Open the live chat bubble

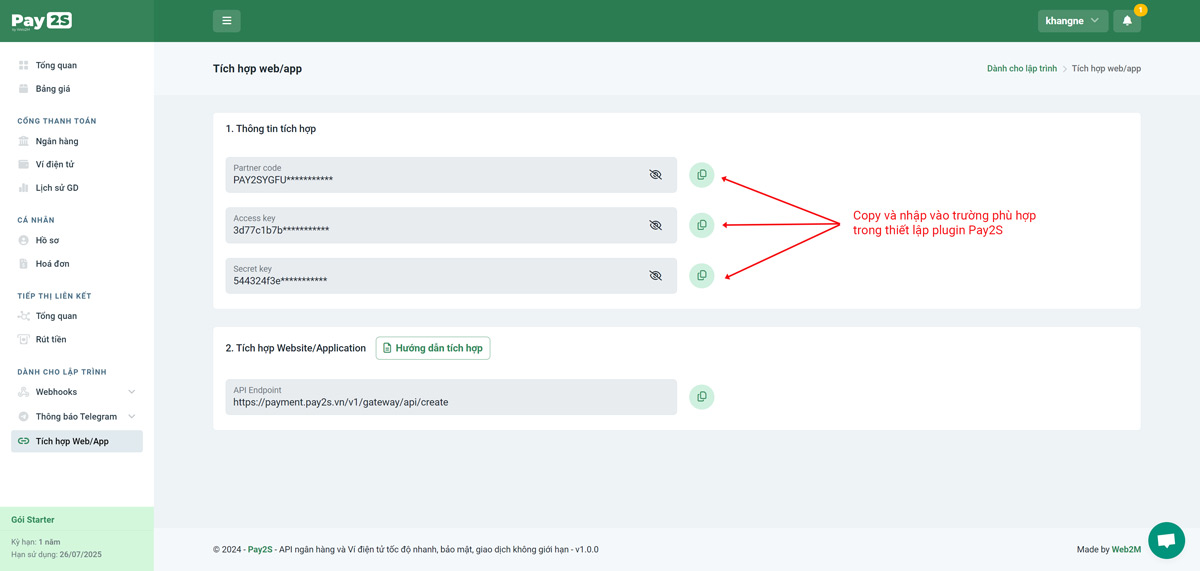click(x=1166, y=540)
